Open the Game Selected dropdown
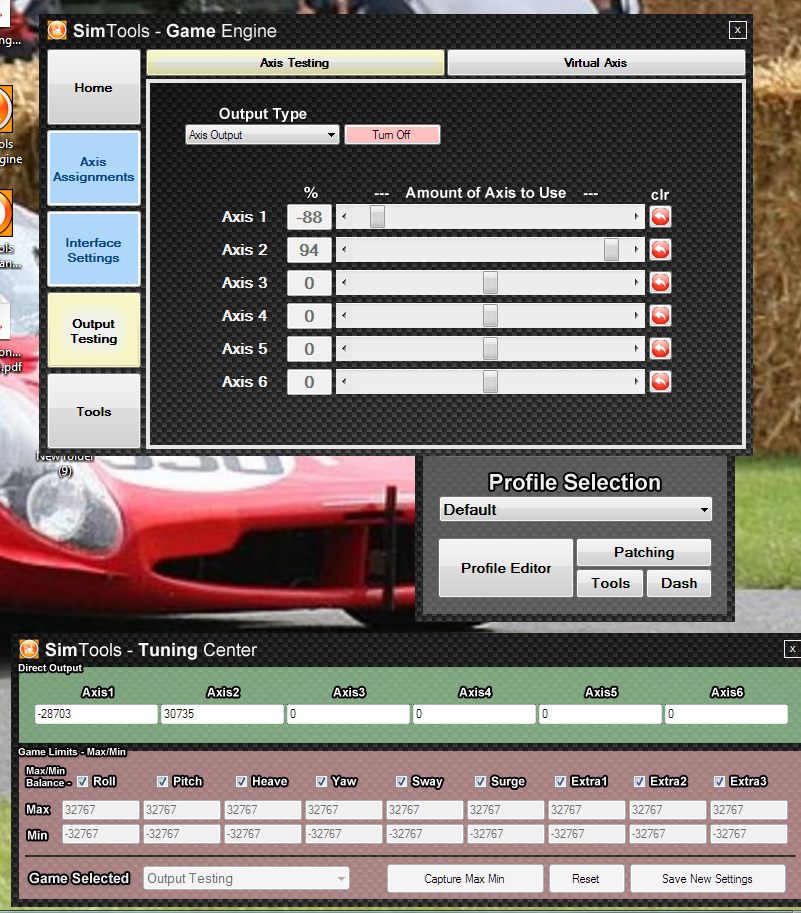 (x=246, y=878)
